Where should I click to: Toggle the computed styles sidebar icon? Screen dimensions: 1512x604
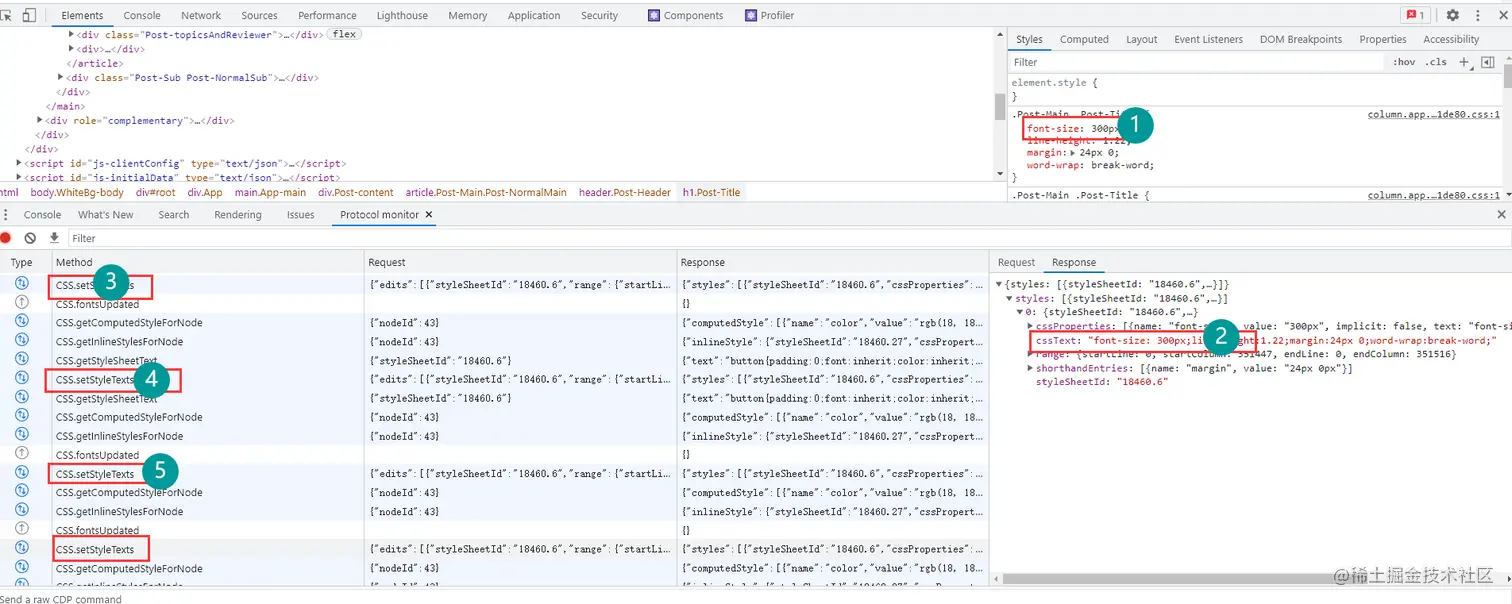tap(1487, 62)
